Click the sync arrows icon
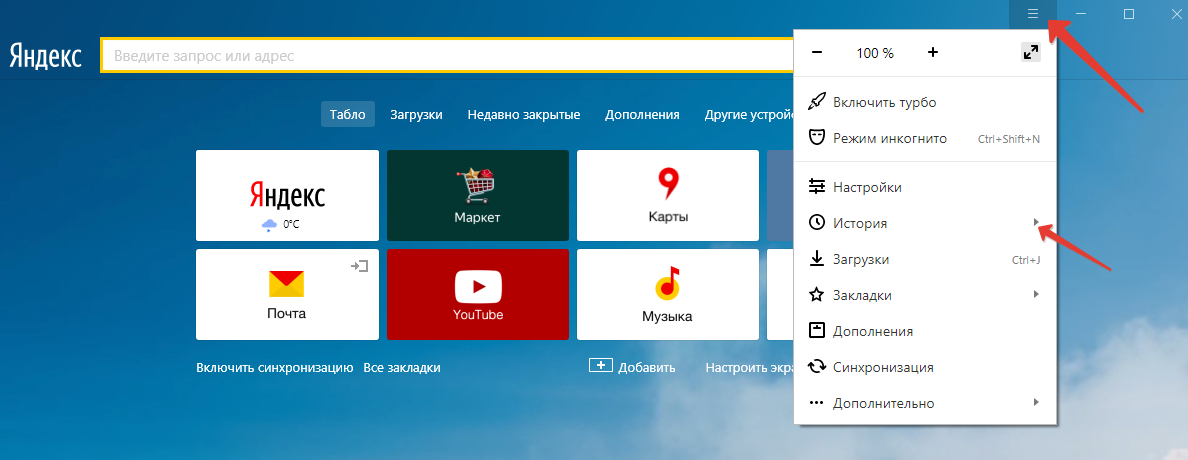Image resolution: width=1188 pixels, height=460 pixels. pyautogui.click(x=817, y=367)
